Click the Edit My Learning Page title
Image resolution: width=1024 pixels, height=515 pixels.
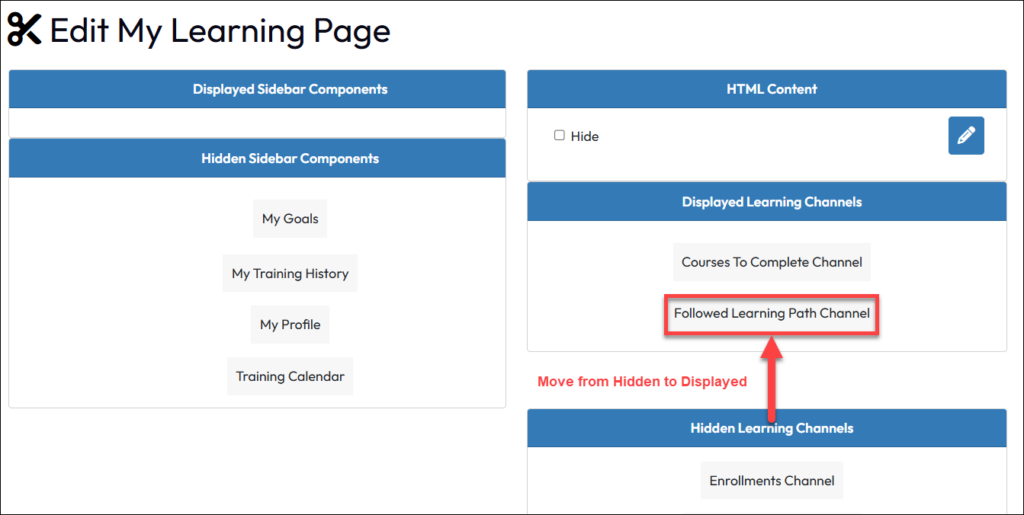click(x=220, y=31)
